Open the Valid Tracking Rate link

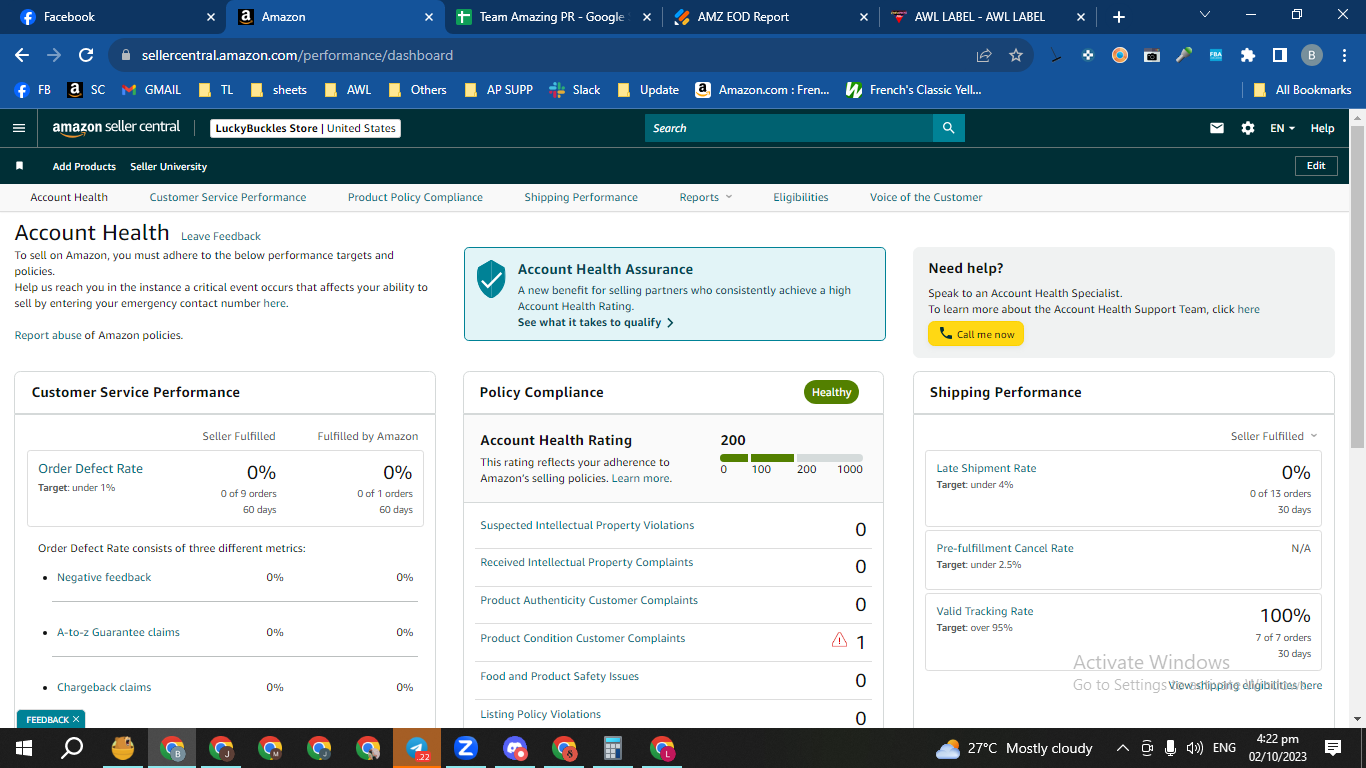click(985, 611)
